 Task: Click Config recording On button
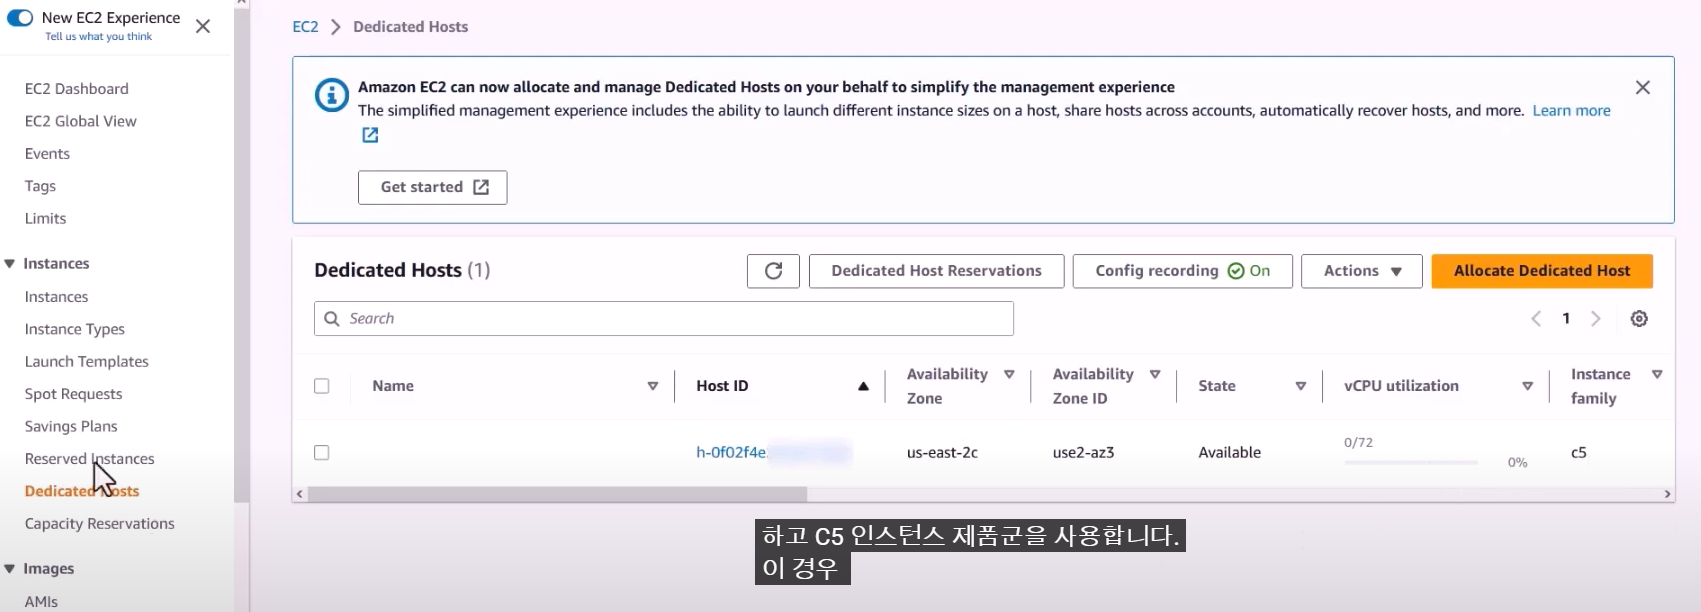(1182, 271)
